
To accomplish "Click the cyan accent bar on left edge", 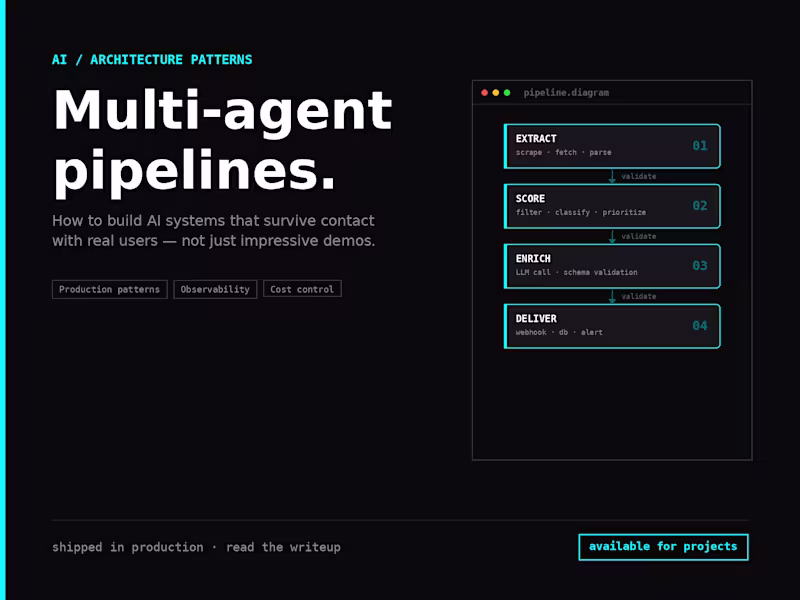I will pyautogui.click(x=4, y=300).
